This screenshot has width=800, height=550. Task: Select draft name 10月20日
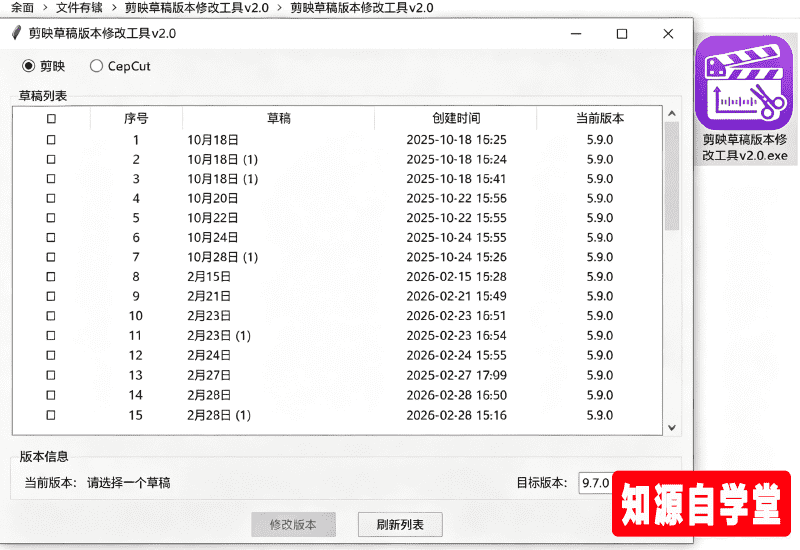(213, 198)
